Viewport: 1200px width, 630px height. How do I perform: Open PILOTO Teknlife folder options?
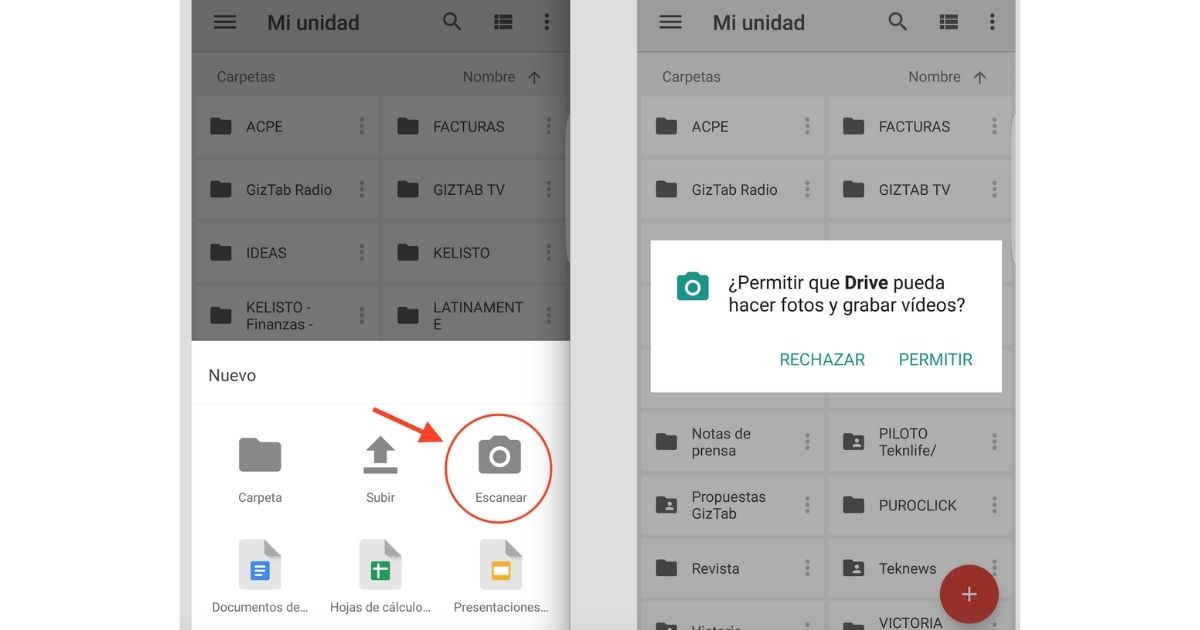coord(994,441)
